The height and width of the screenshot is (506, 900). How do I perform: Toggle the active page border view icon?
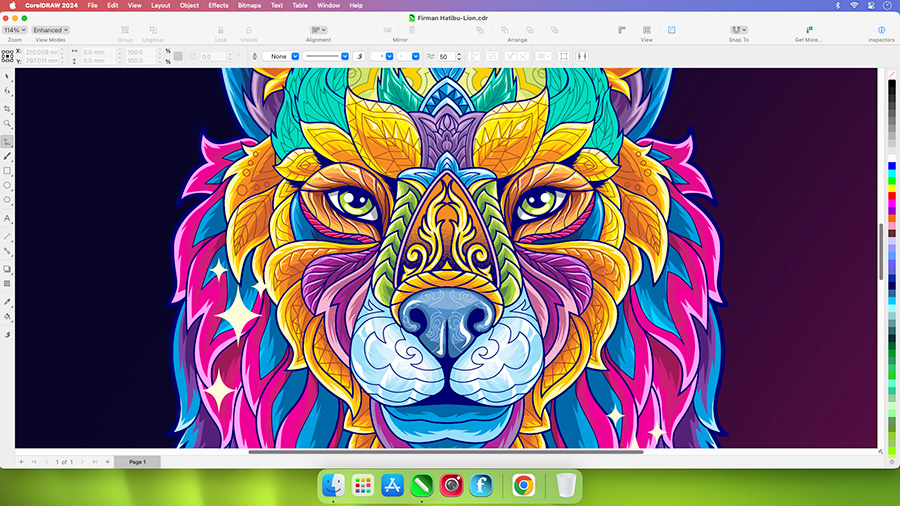672,30
